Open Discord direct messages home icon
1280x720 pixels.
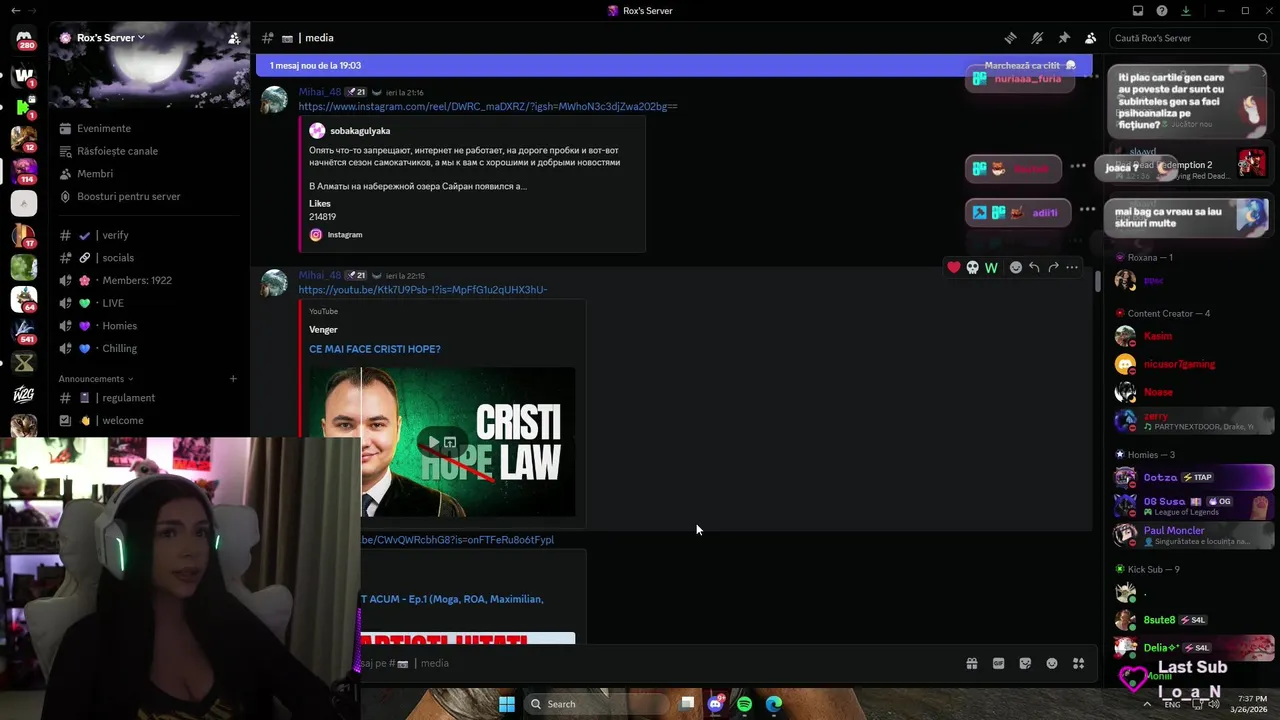tap(24, 39)
